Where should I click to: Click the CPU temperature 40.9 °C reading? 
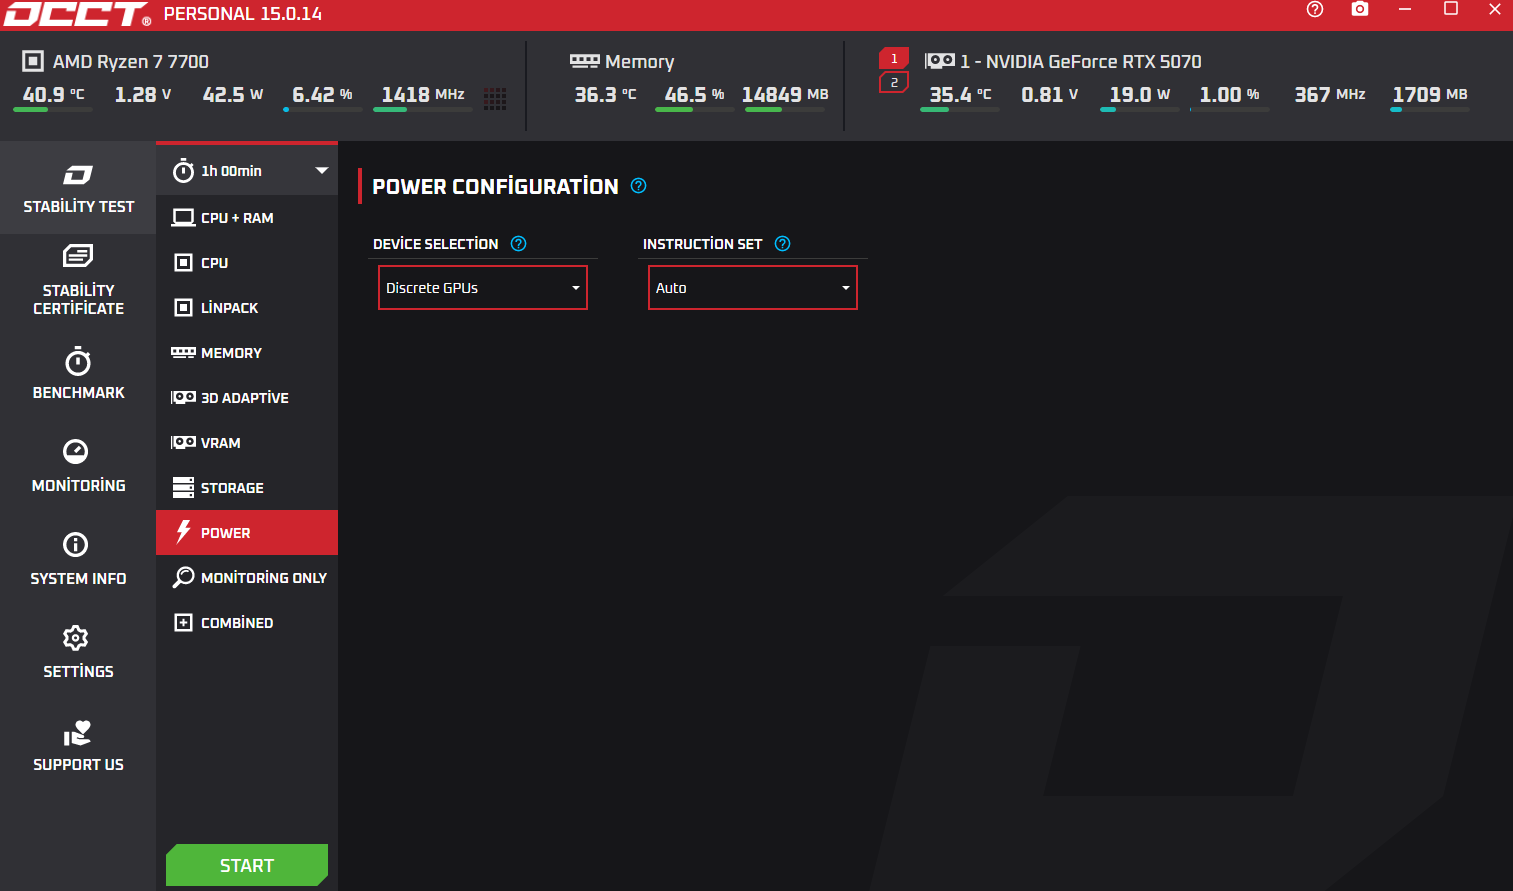pos(54,95)
